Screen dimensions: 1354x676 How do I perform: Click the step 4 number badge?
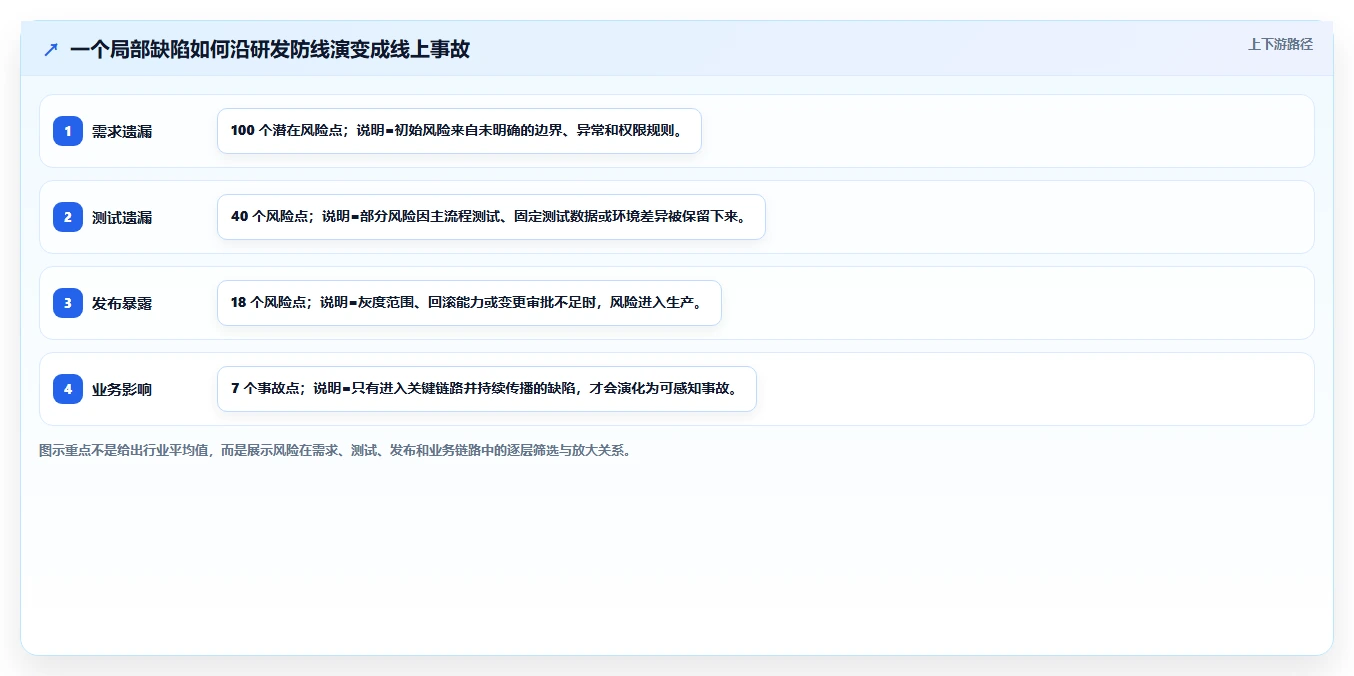pos(68,389)
